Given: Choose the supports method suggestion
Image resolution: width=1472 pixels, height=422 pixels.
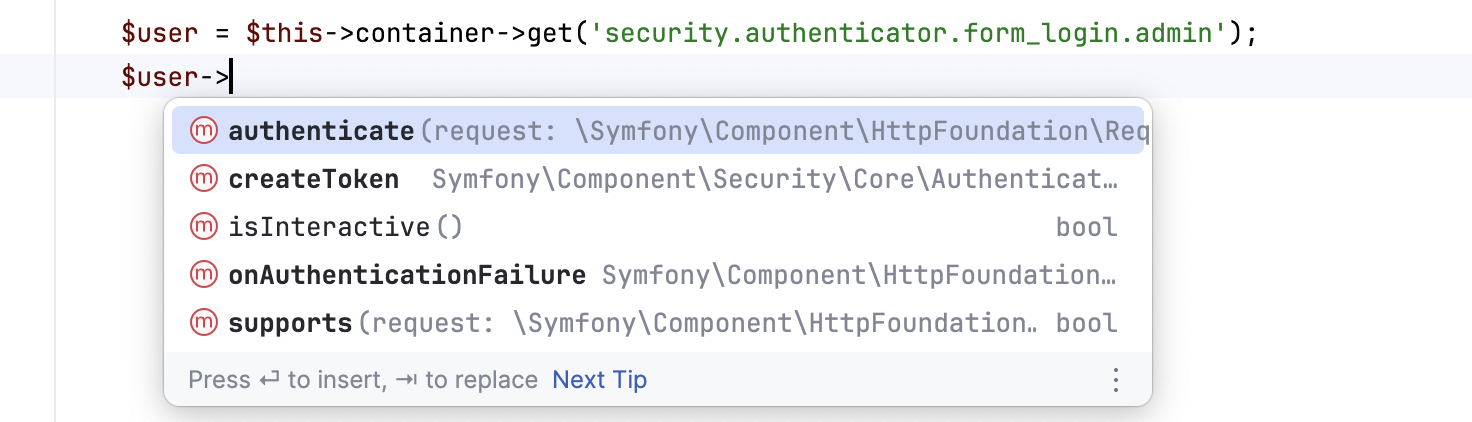Looking at the screenshot, I should click(x=290, y=323).
